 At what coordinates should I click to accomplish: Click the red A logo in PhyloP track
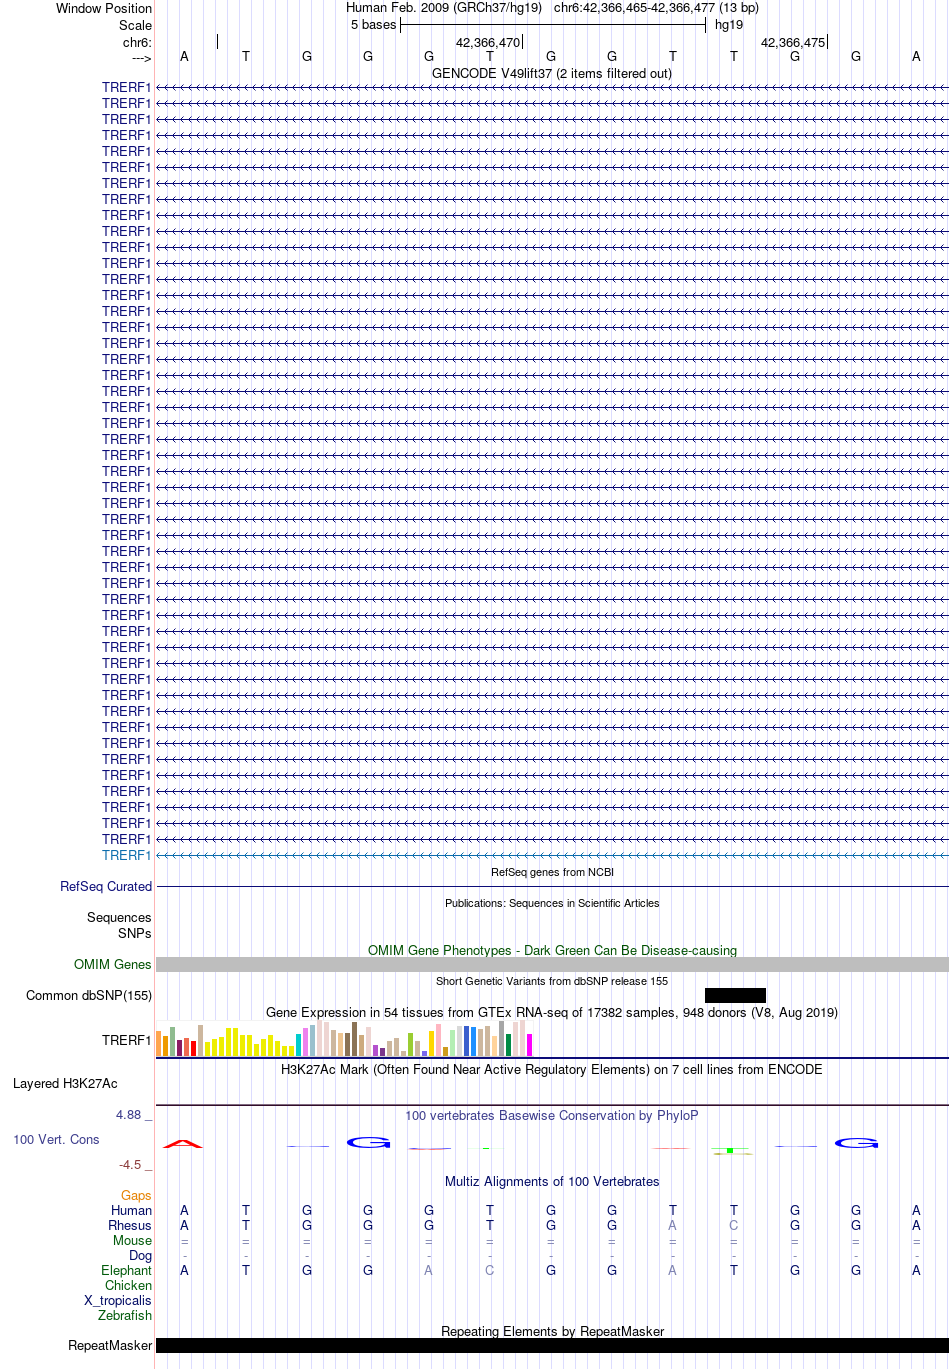click(183, 1143)
